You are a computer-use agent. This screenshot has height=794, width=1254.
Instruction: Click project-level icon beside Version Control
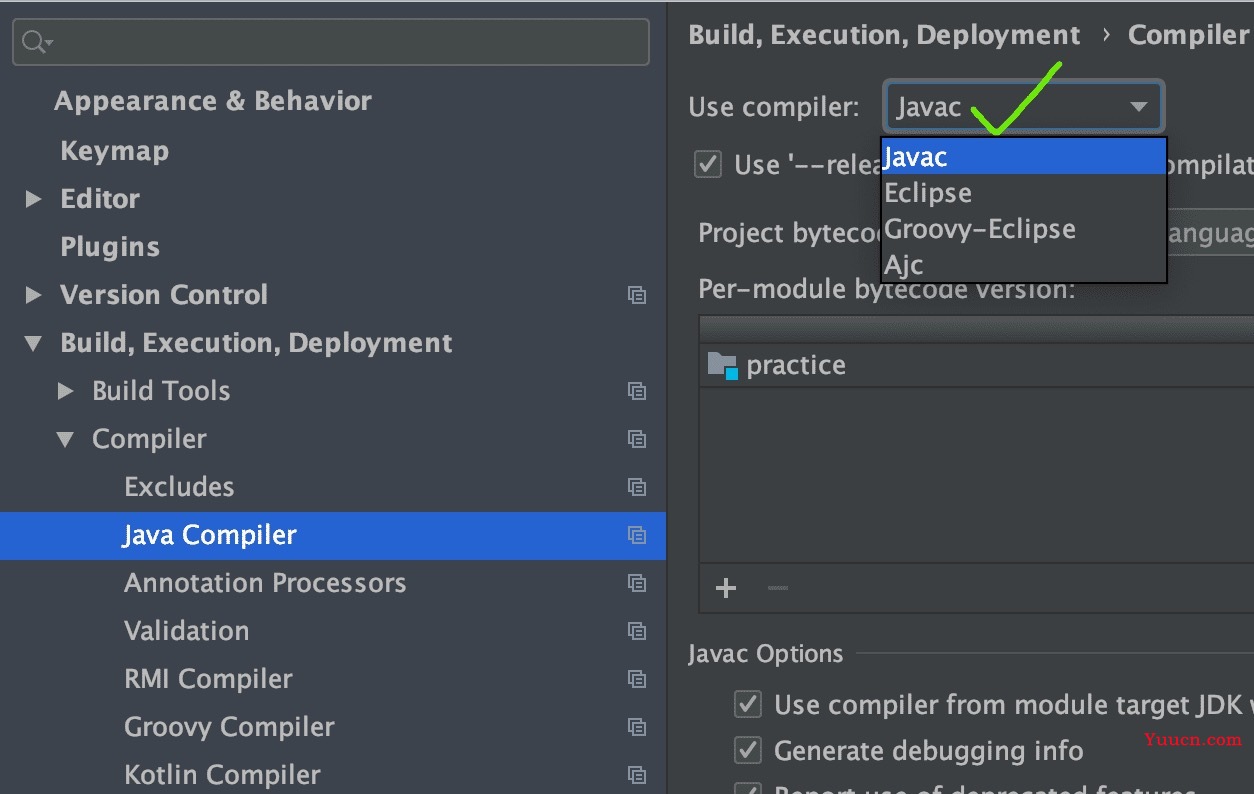pos(637,295)
